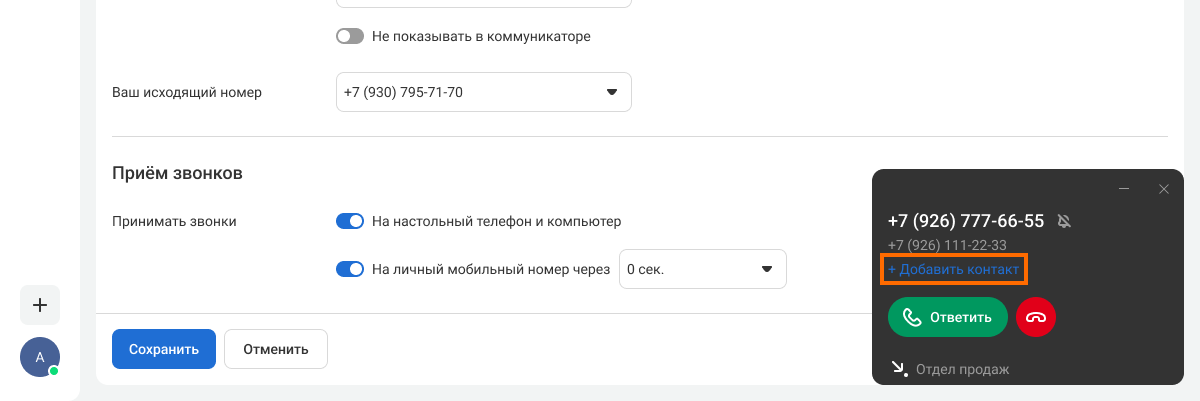Click the secondary number +7 (926) 111-22-33
The image size is (1200, 401).
[x=947, y=245]
